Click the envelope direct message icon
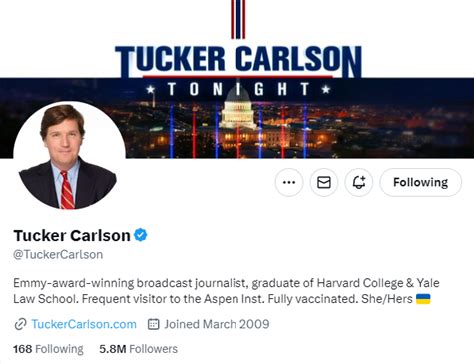 click(324, 182)
